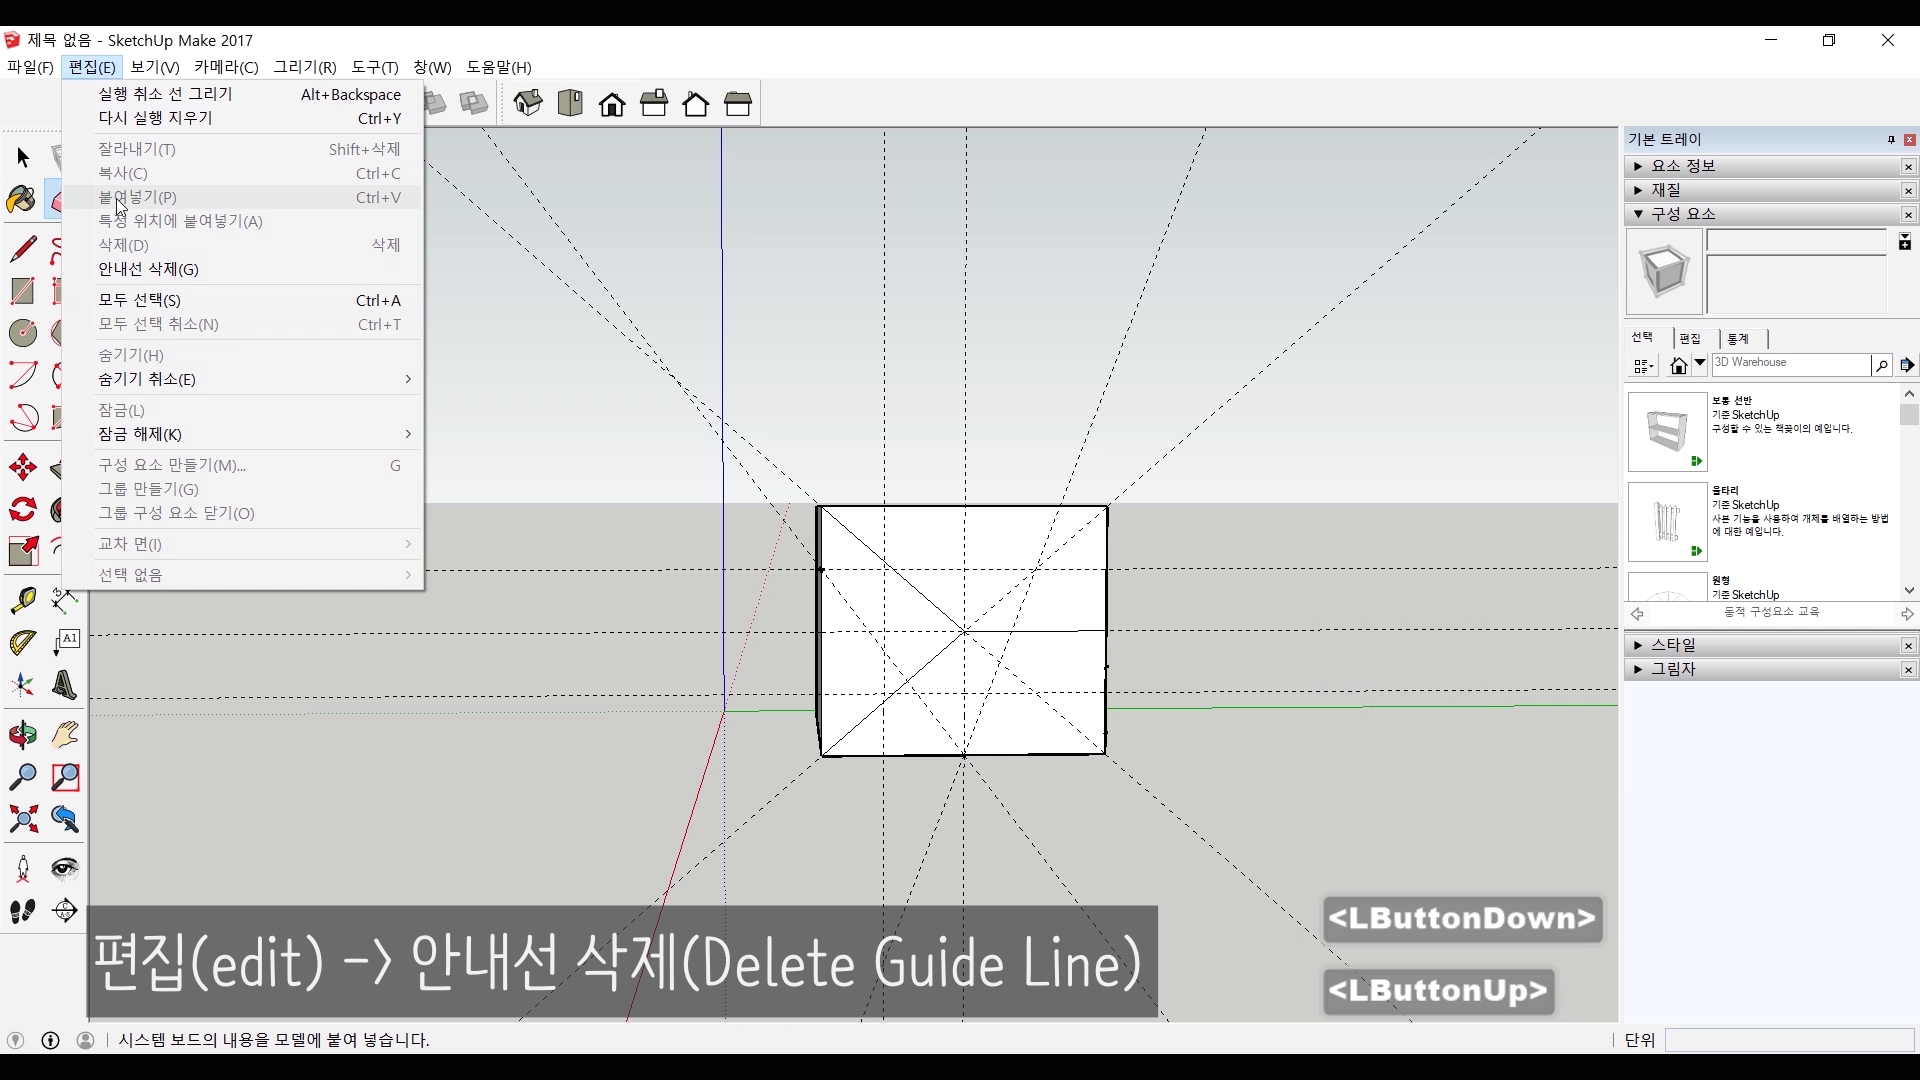Image resolution: width=1920 pixels, height=1080 pixels.
Task: Activate the Protractor tool
Action: (x=23, y=642)
